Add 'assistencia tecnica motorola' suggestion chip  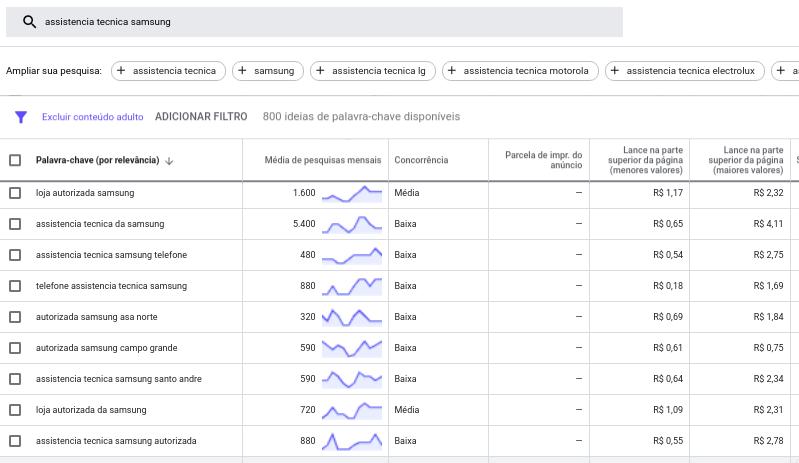tap(520, 71)
